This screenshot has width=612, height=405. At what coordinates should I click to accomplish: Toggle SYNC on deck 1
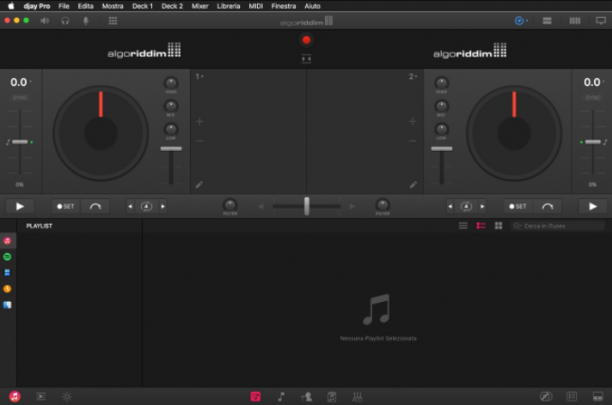coord(20,98)
